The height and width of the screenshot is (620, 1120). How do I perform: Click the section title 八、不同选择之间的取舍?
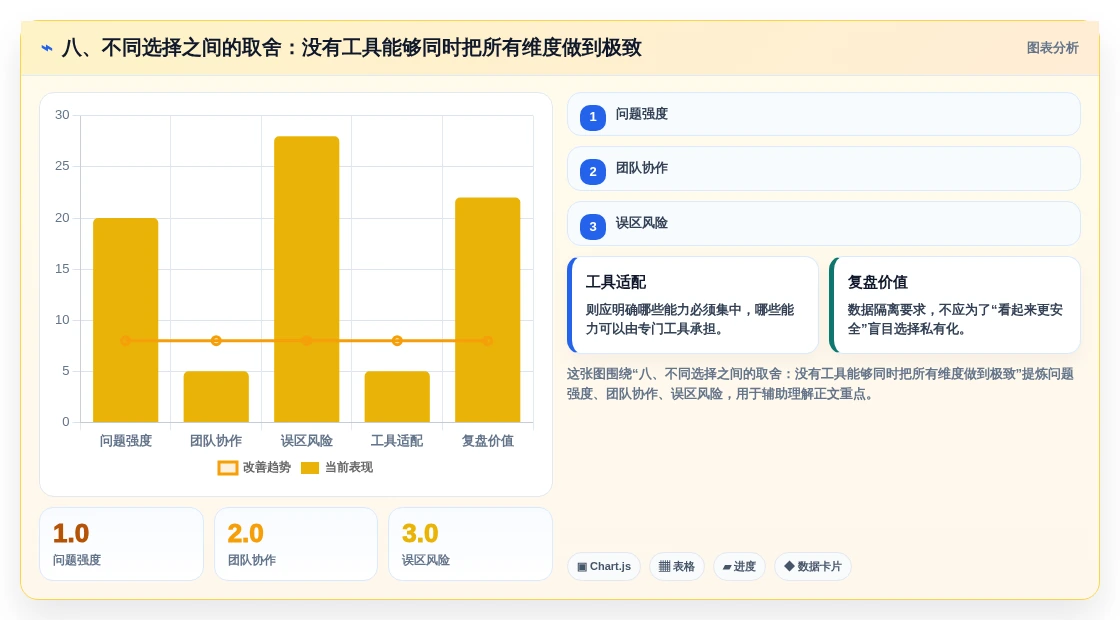pyautogui.click(x=351, y=48)
